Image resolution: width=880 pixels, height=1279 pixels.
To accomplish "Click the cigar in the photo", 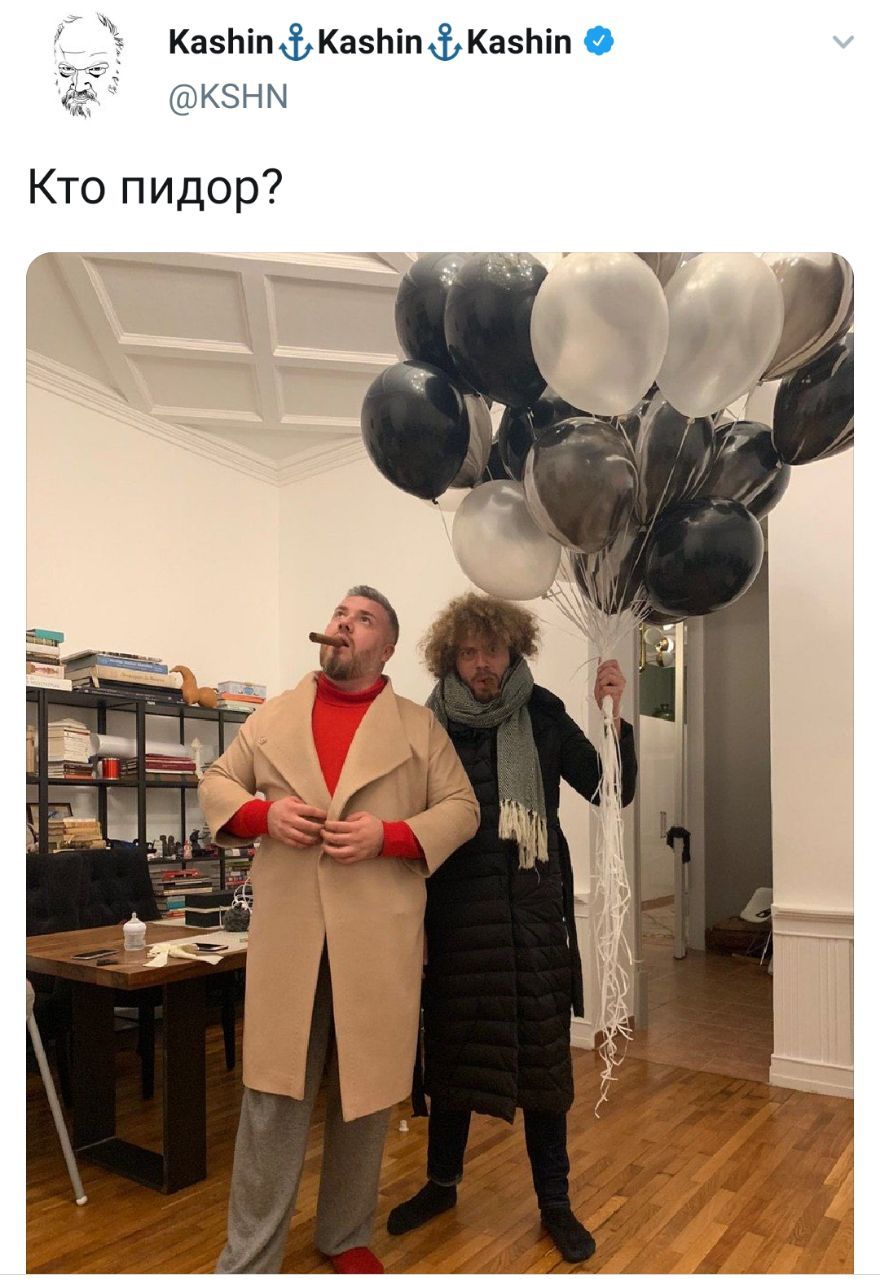I will click(327, 638).
